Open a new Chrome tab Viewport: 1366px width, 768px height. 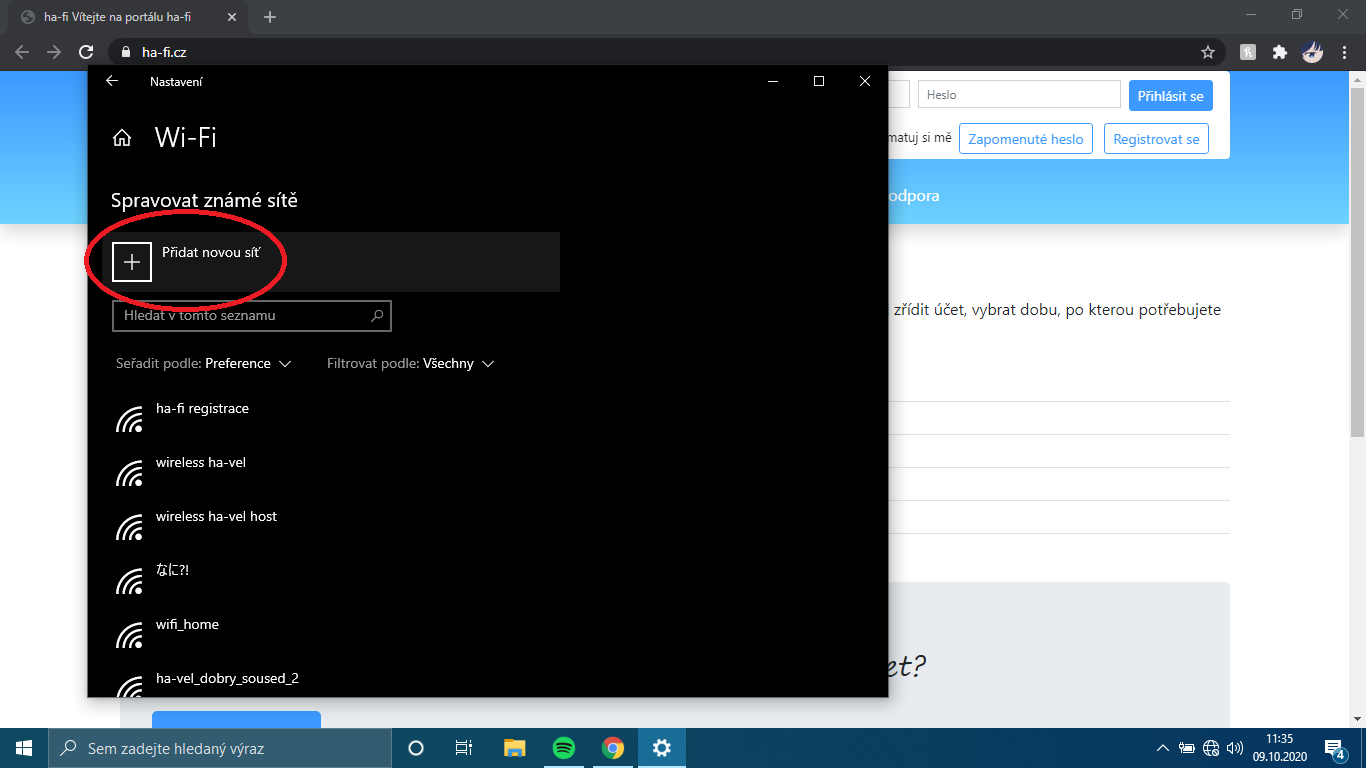pos(270,17)
